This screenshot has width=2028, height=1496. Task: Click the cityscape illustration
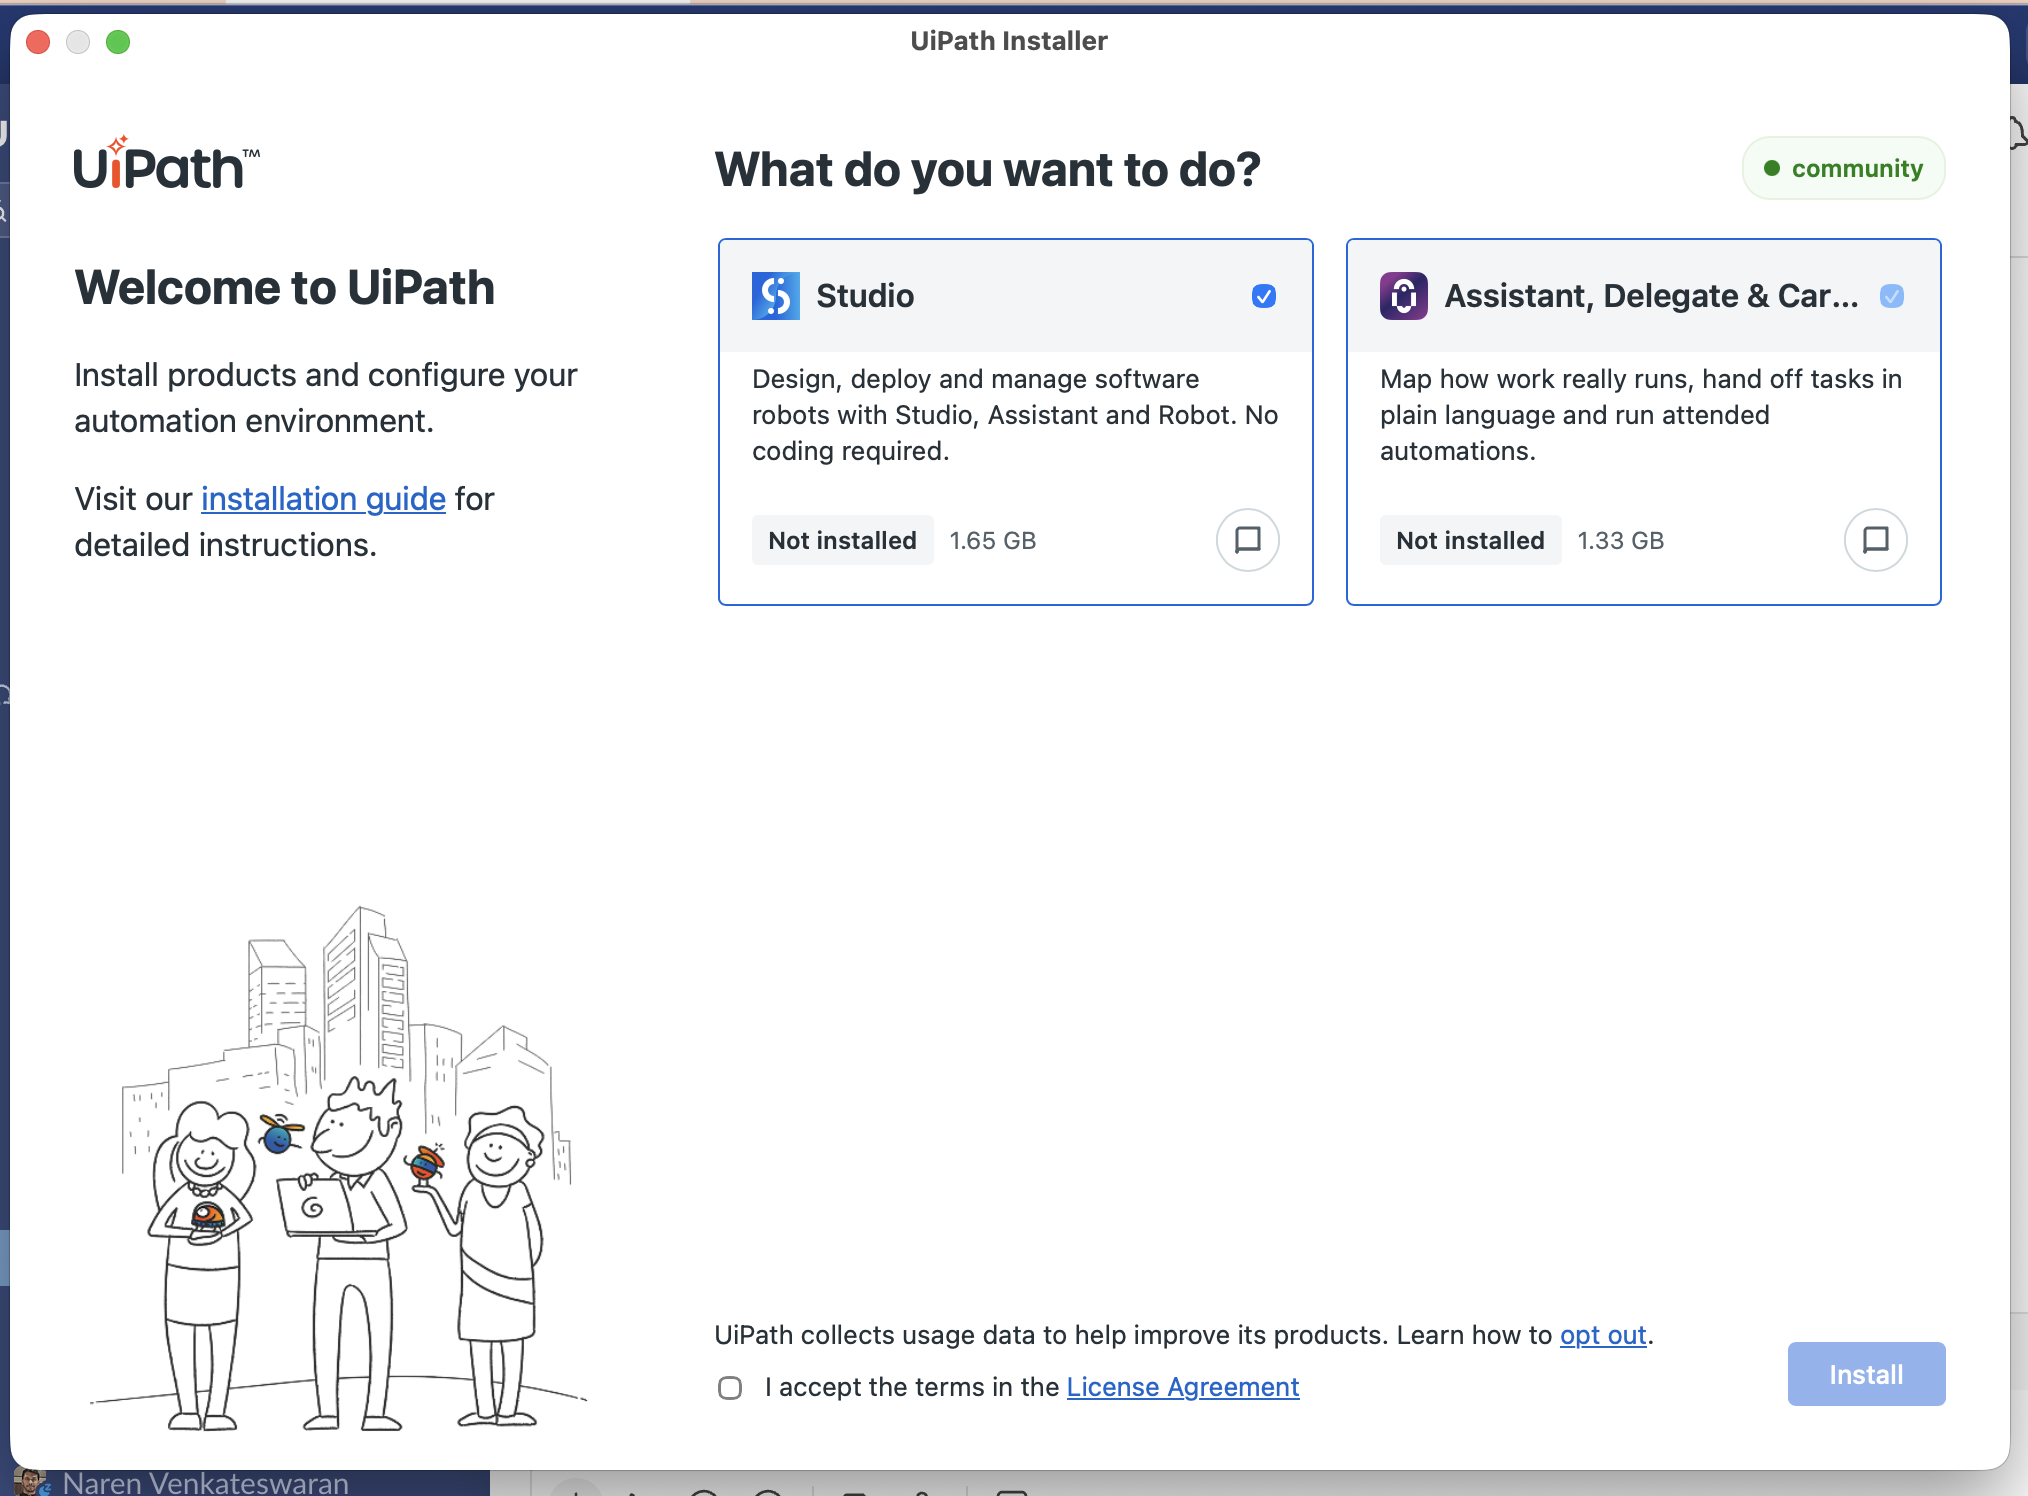coord(338,1168)
